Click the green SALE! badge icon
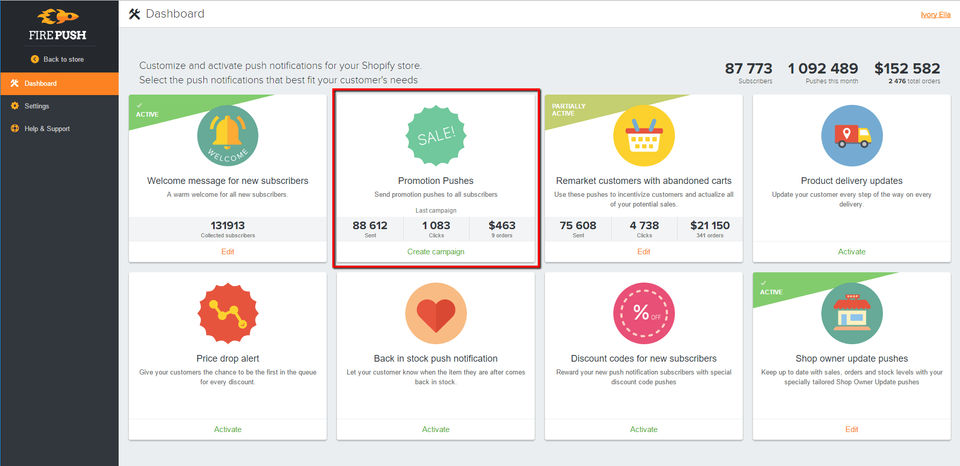Screen dimensions: 960x466 (x=435, y=136)
